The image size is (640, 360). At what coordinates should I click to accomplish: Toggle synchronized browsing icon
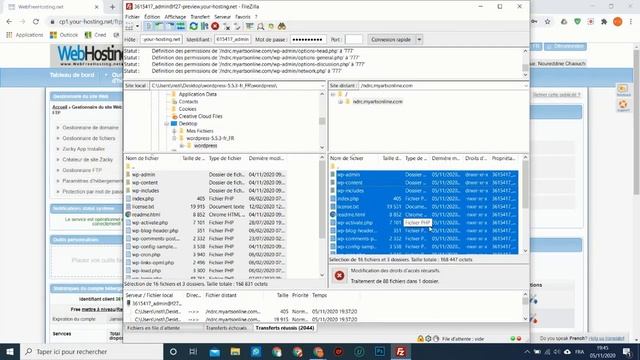pyautogui.click(x=271, y=27)
